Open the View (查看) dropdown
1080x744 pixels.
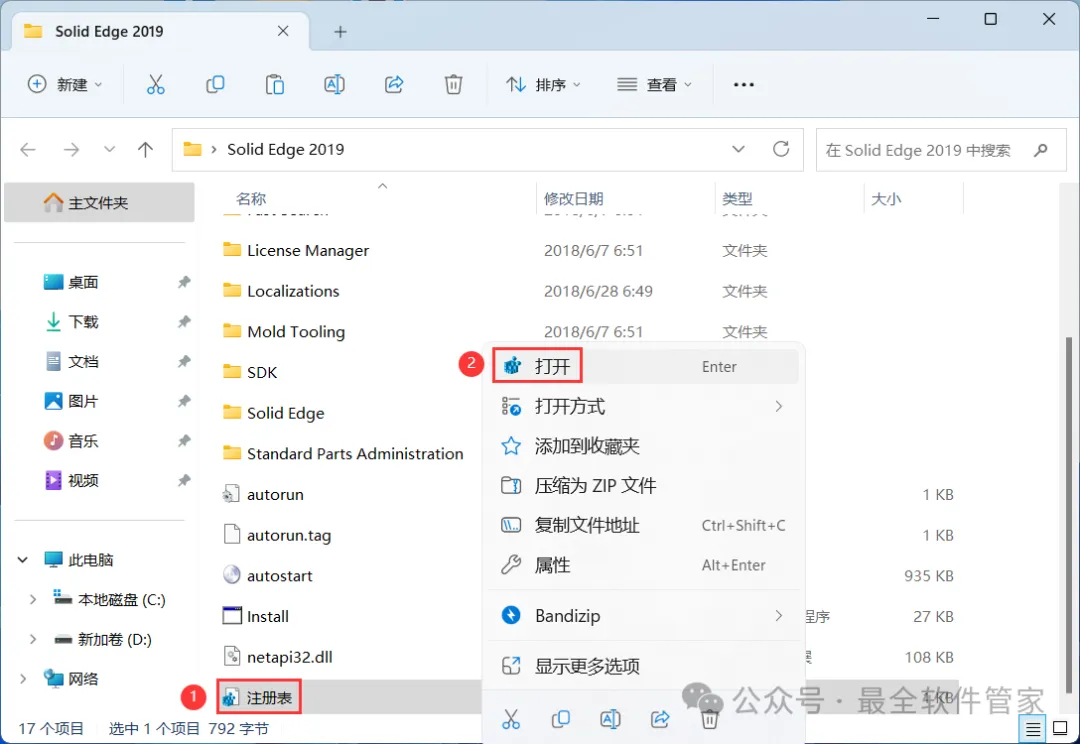tap(654, 85)
